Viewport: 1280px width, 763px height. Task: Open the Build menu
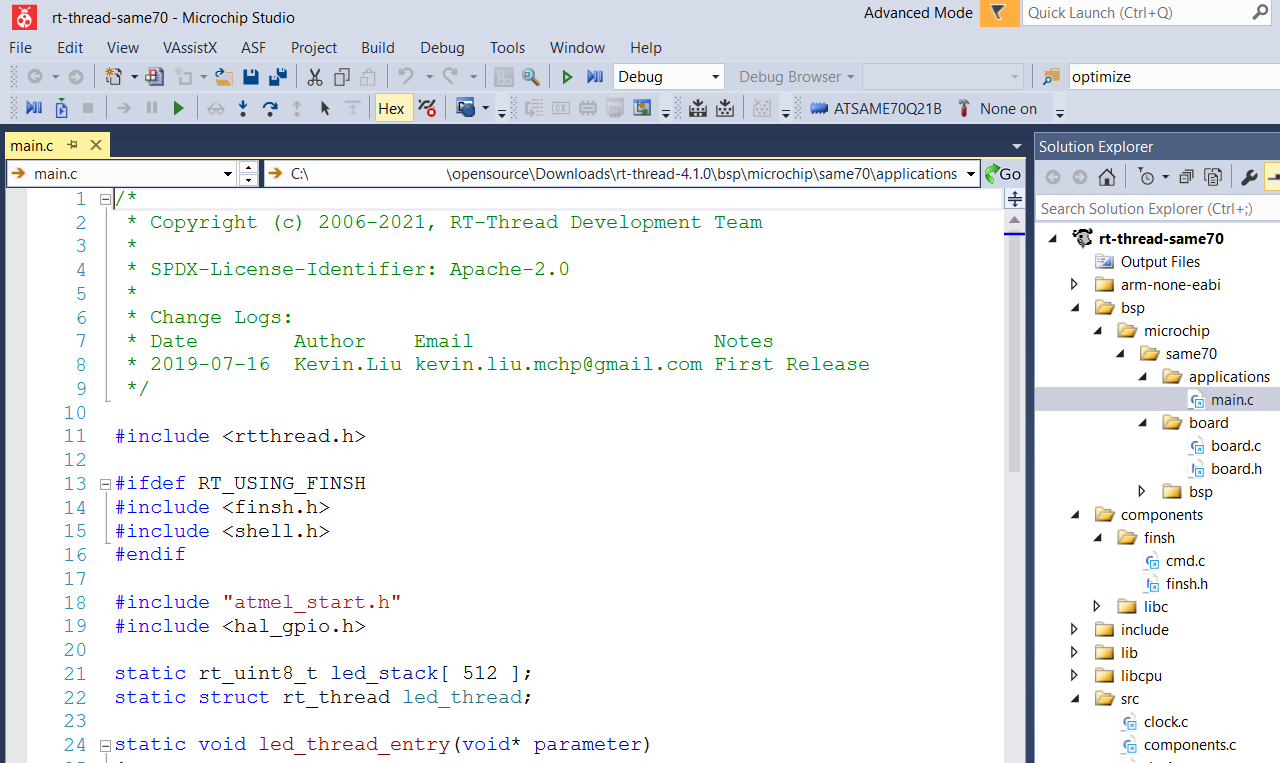[377, 47]
